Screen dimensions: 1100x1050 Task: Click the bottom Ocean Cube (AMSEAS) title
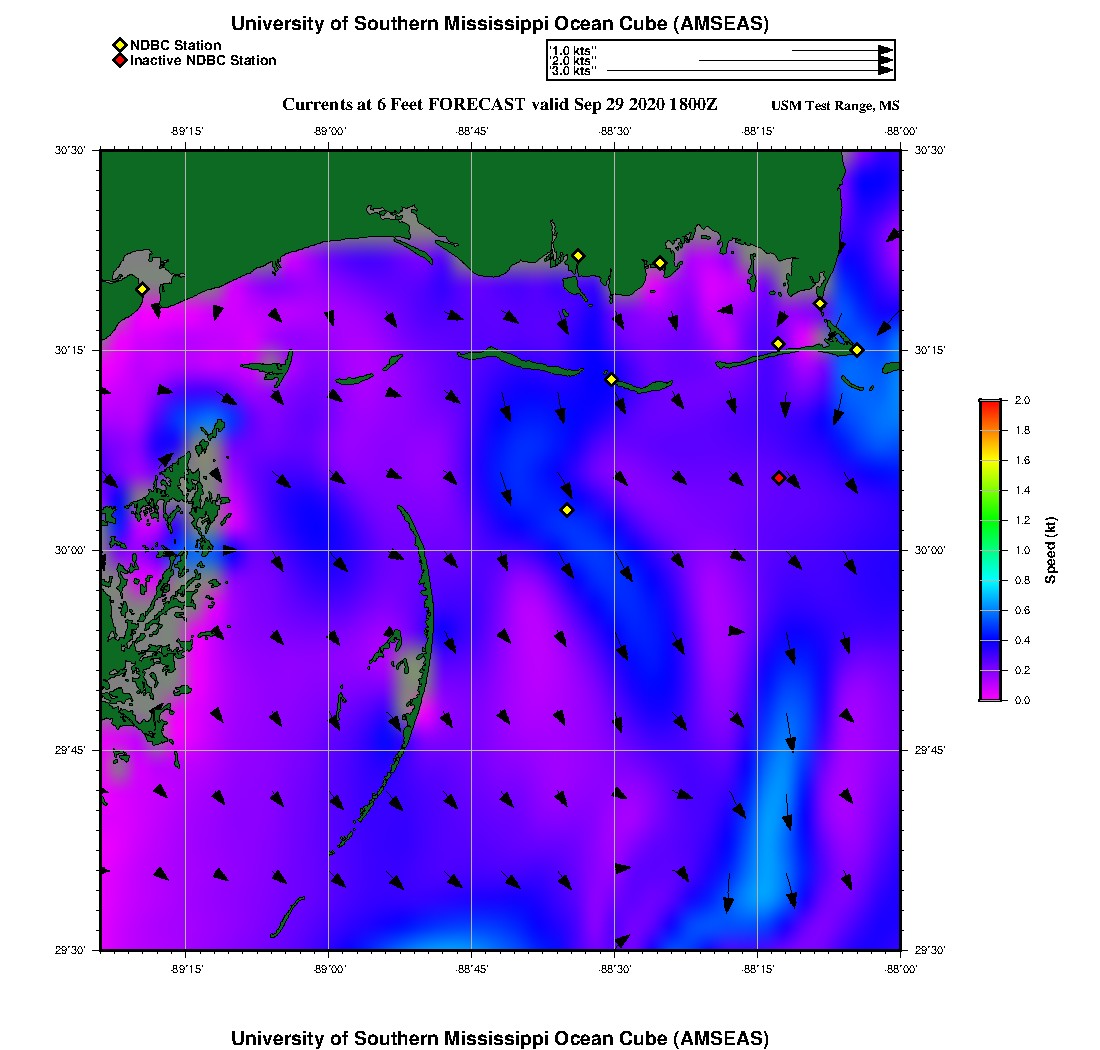(500, 1037)
